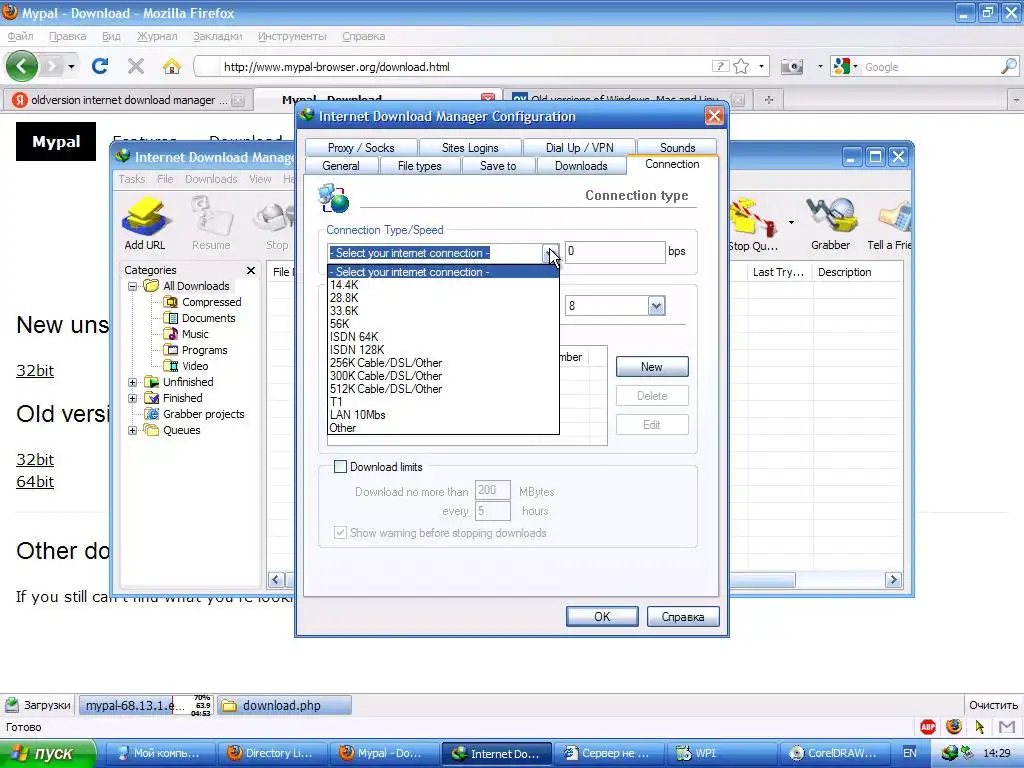Switch to the Sounds tab
The width and height of the screenshot is (1024, 768).
pos(677,148)
